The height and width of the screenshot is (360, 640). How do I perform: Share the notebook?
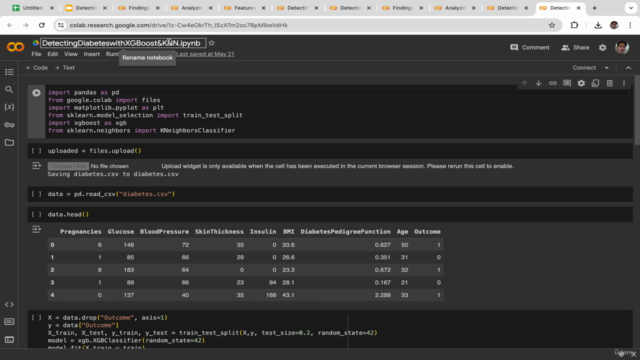(575, 47)
